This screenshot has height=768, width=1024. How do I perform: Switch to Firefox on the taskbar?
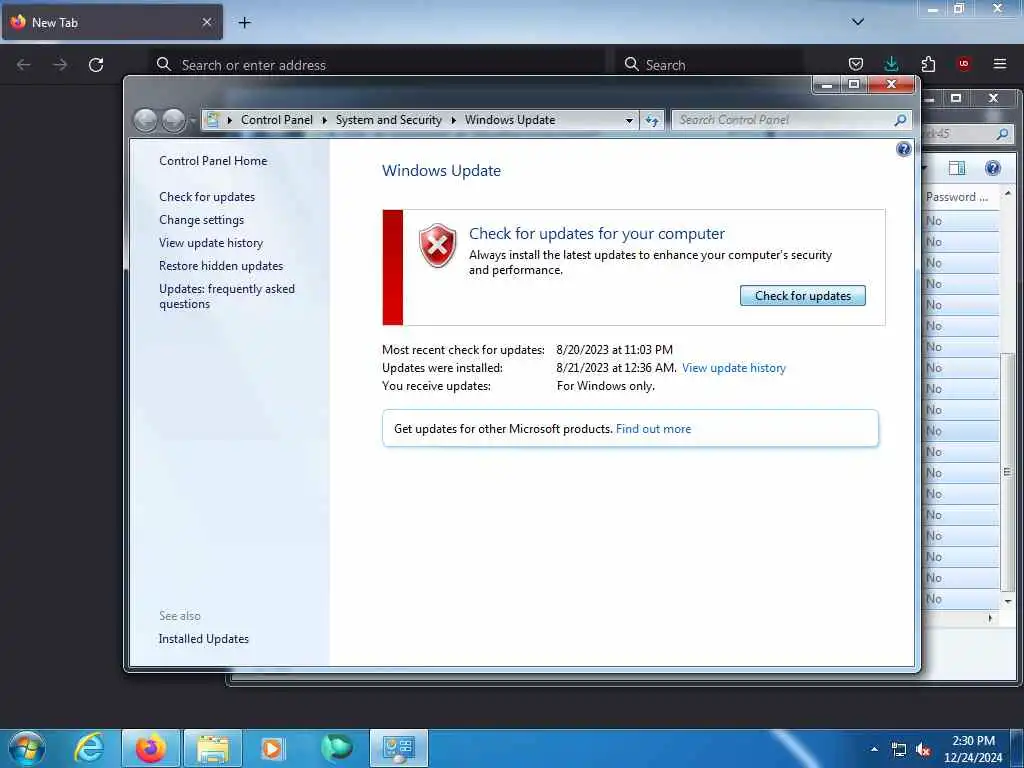click(x=151, y=748)
